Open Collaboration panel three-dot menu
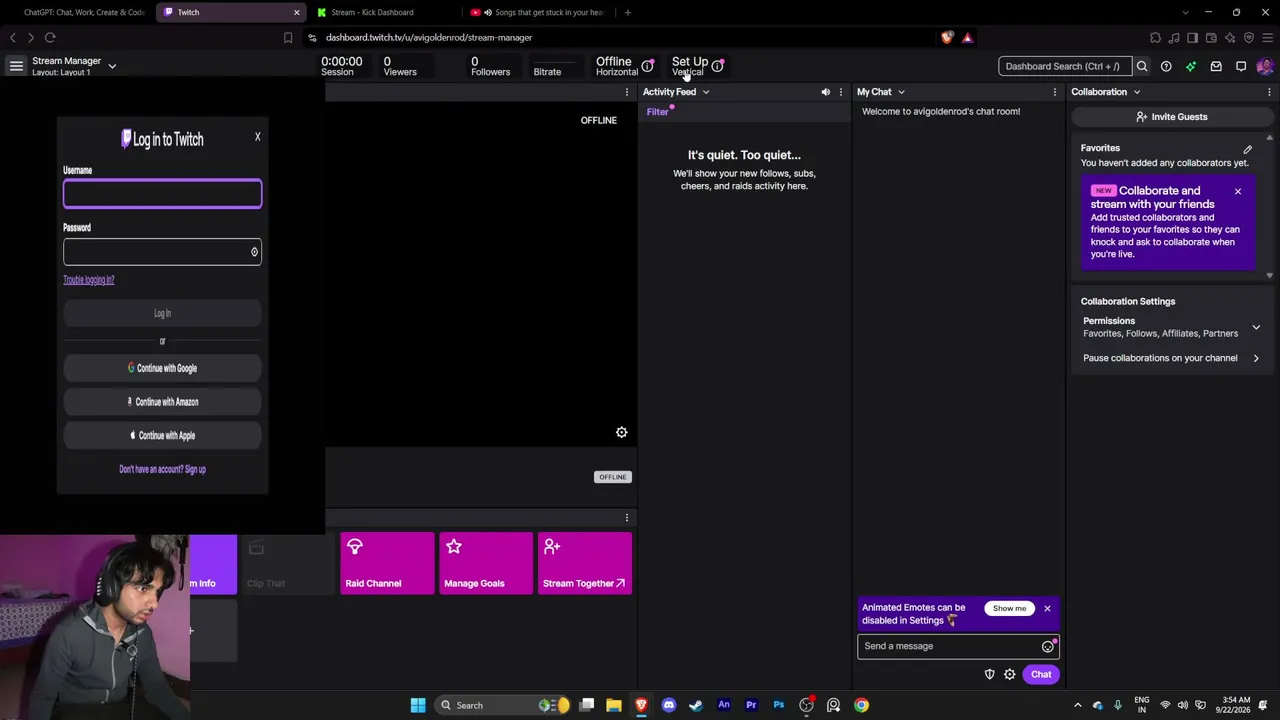Viewport: 1280px width, 720px height. pyautogui.click(x=1269, y=92)
